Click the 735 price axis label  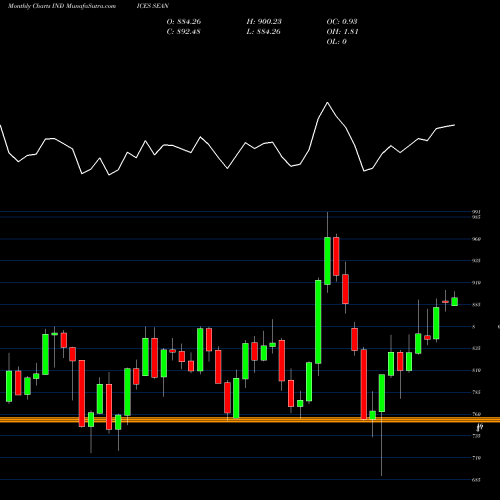tap(476, 436)
